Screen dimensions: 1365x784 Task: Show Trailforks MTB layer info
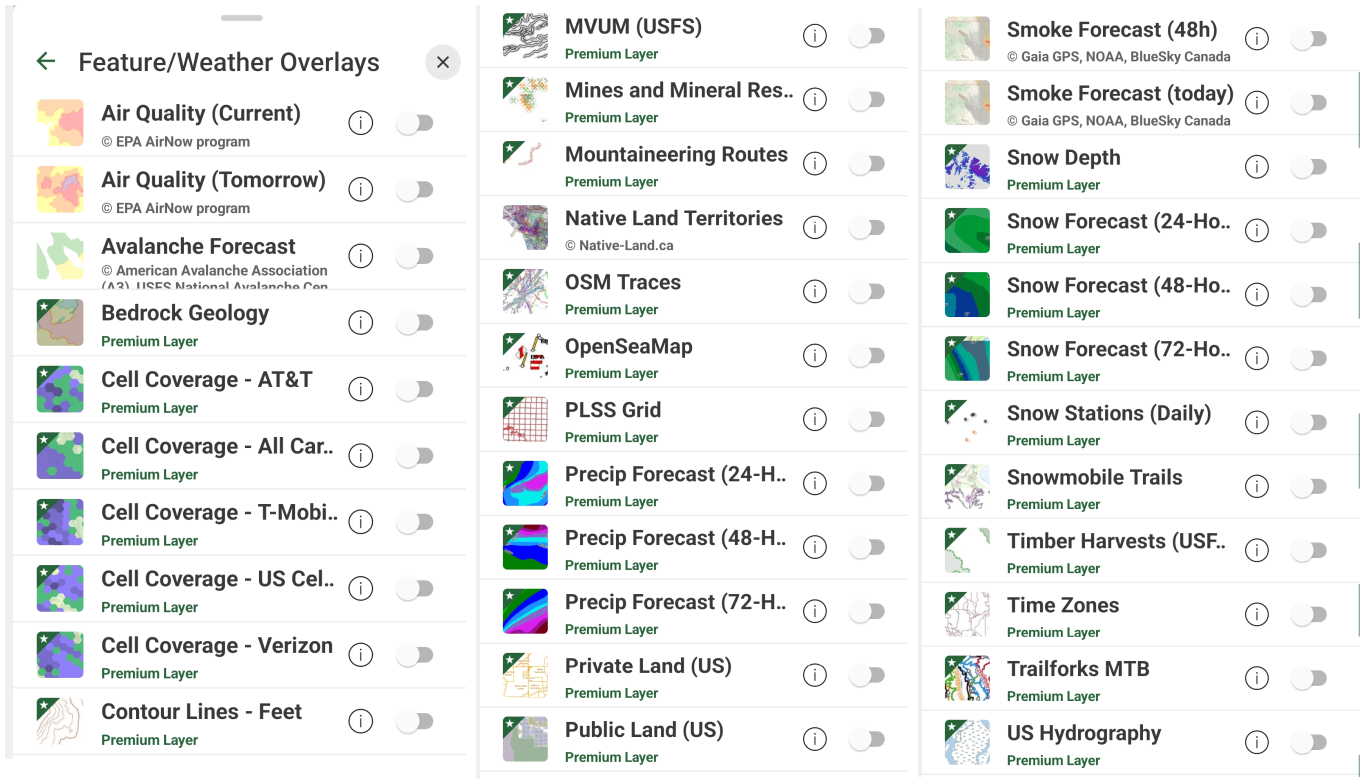point(1257,679)
